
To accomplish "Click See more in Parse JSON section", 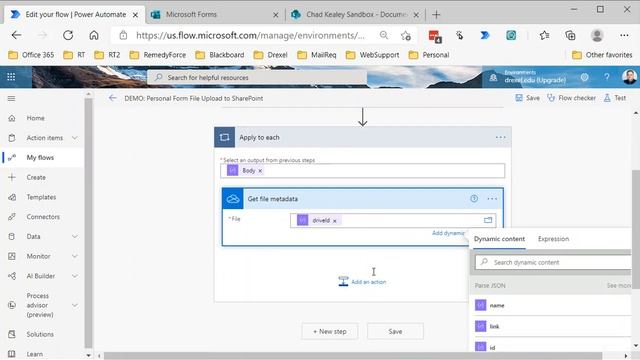I will [619, 286].
